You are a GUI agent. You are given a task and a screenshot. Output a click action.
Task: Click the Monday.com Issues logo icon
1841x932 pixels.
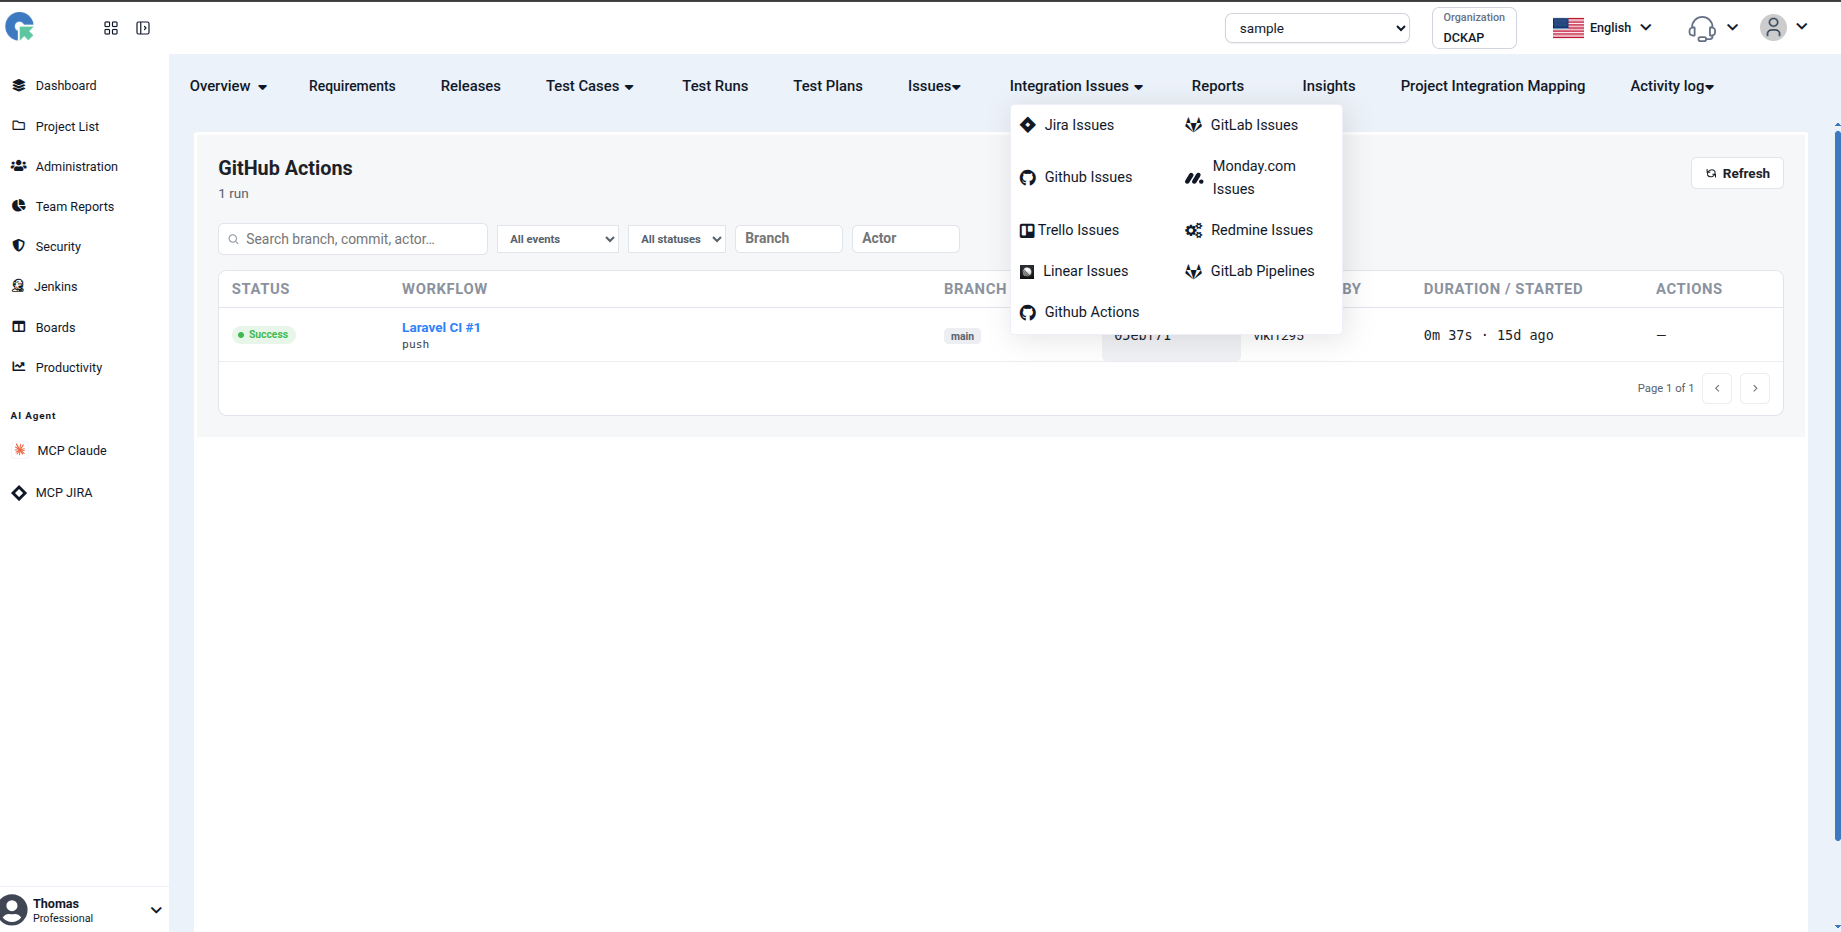coord(1194,178)
